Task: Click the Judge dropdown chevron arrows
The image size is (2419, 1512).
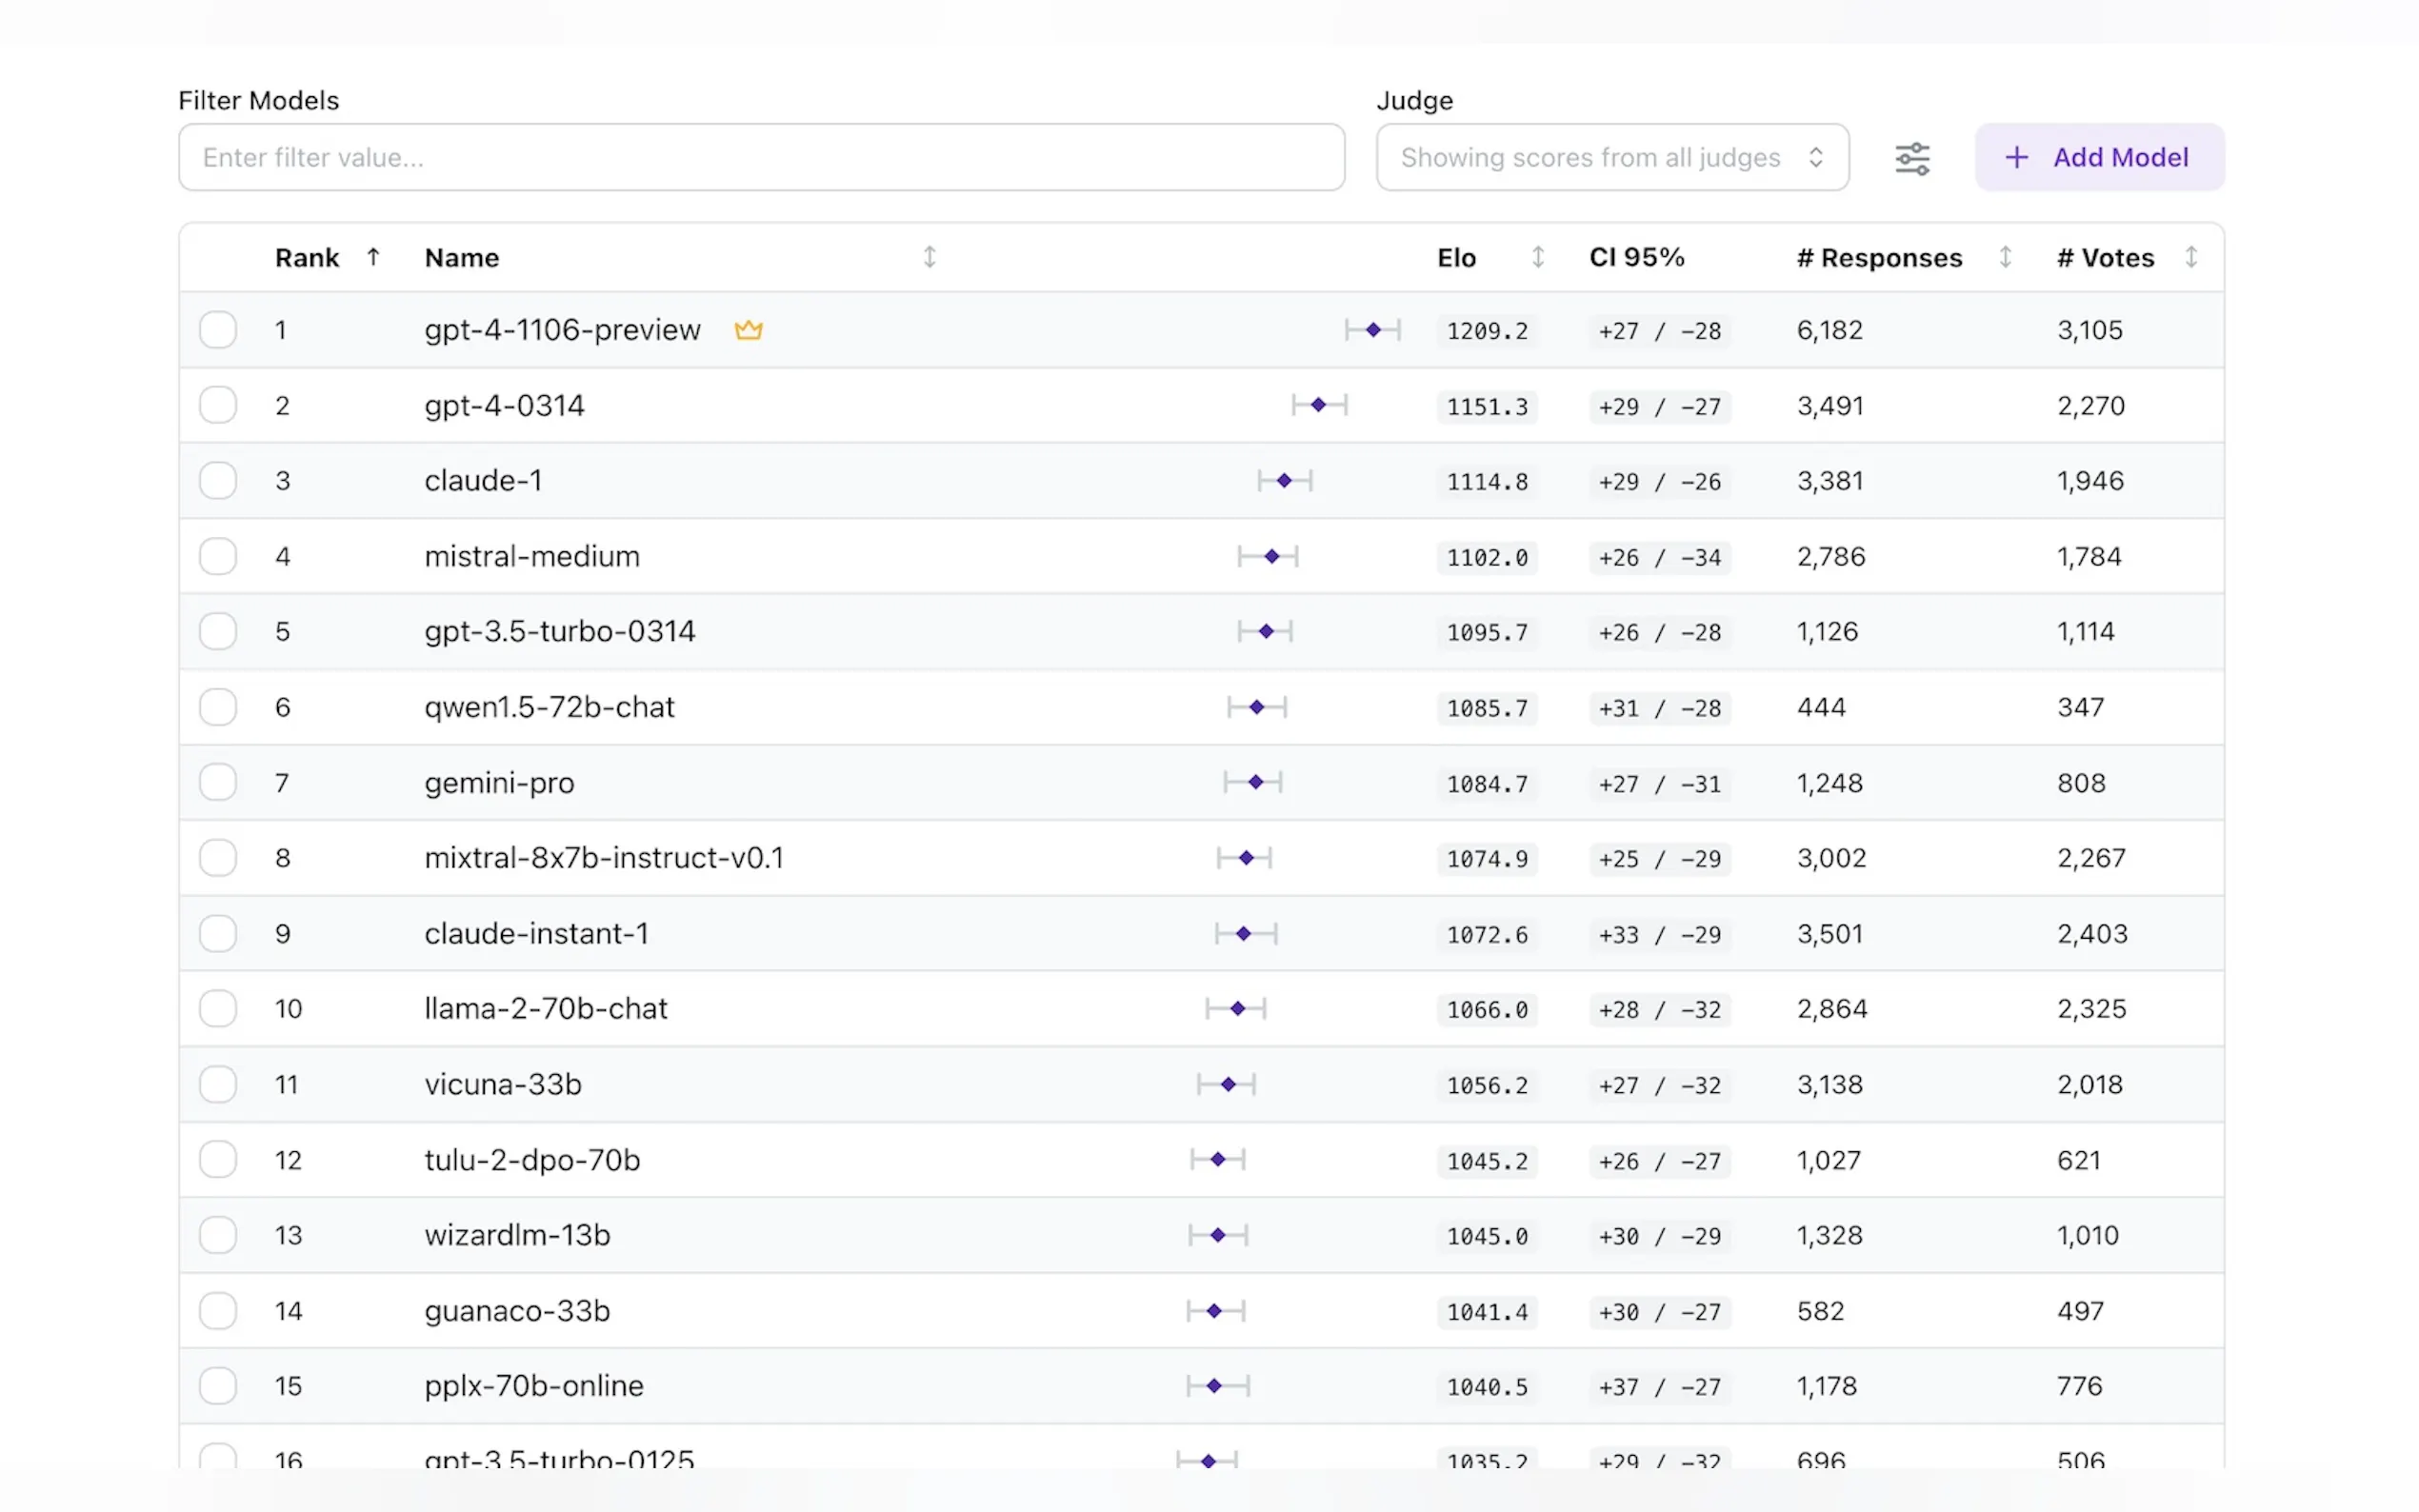Action: pos(1815,158)
